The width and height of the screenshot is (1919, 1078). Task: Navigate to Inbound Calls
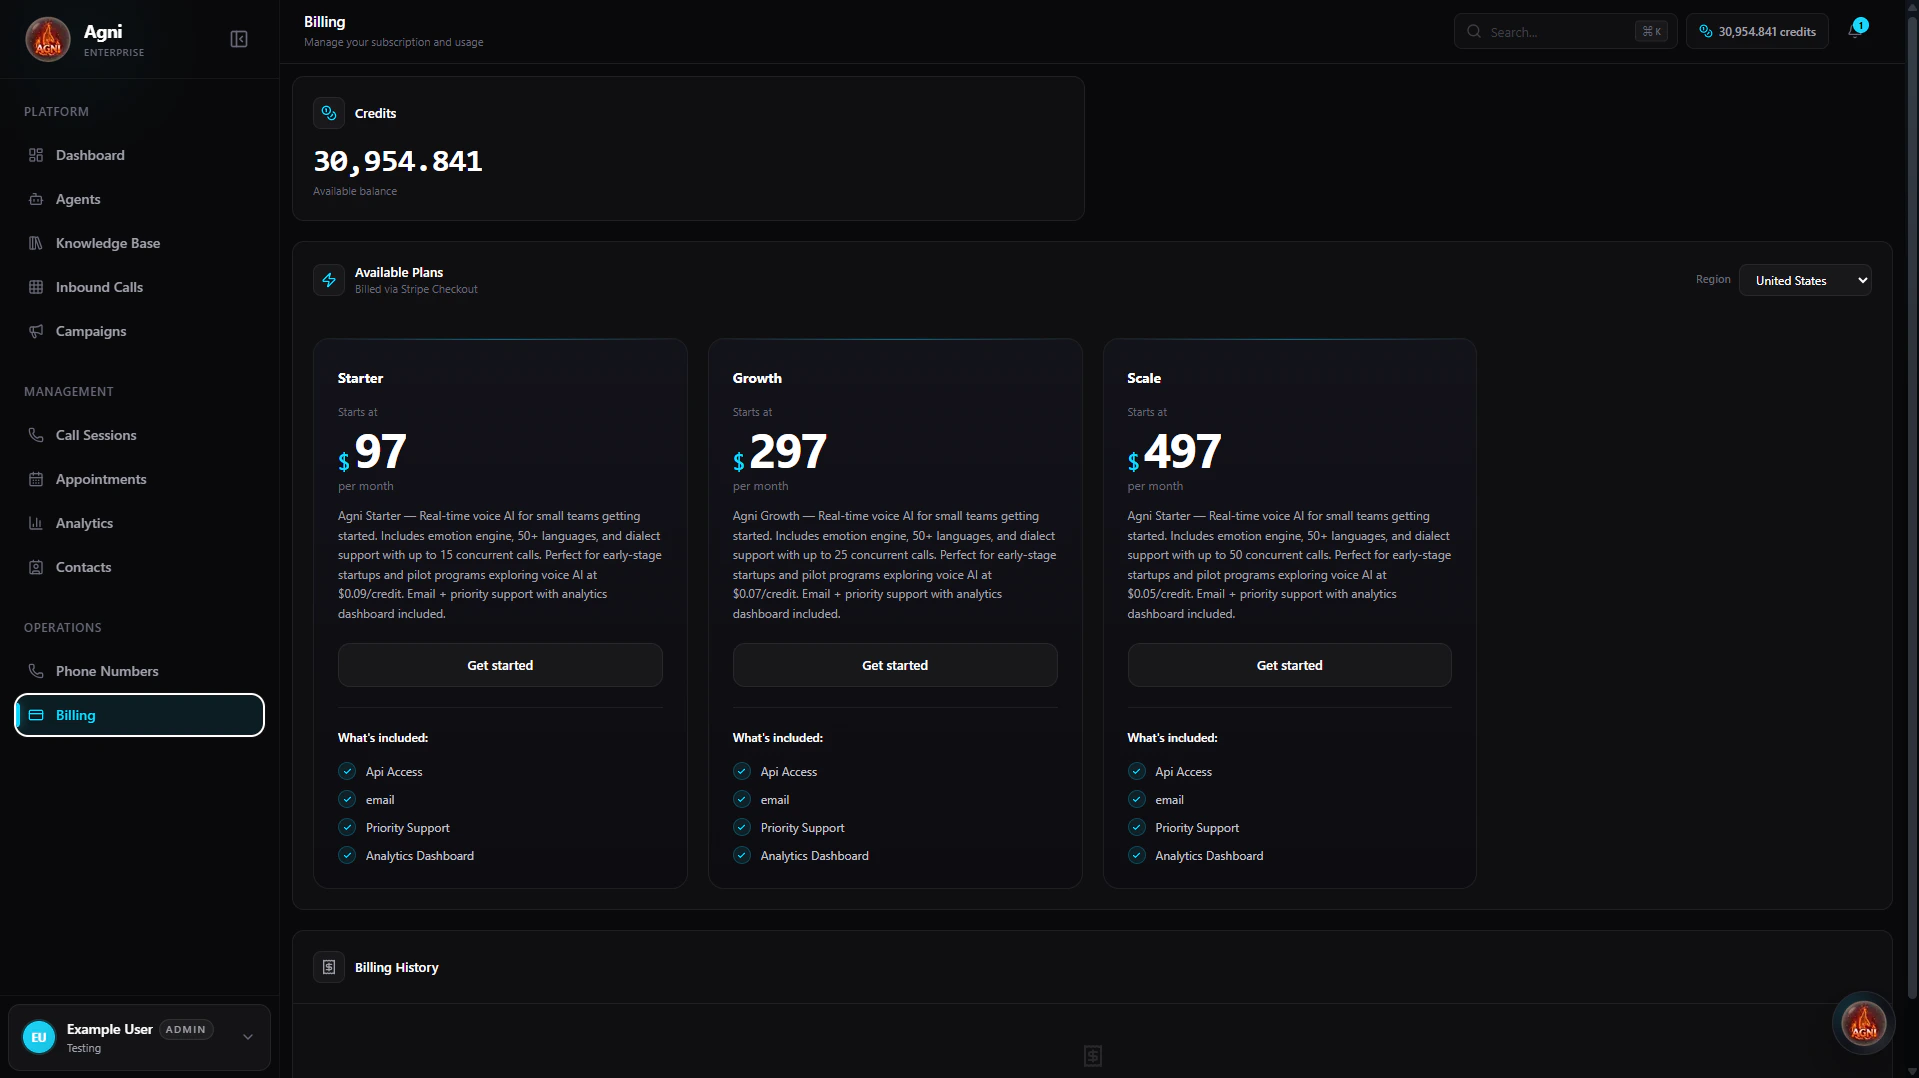pos(139,287)
